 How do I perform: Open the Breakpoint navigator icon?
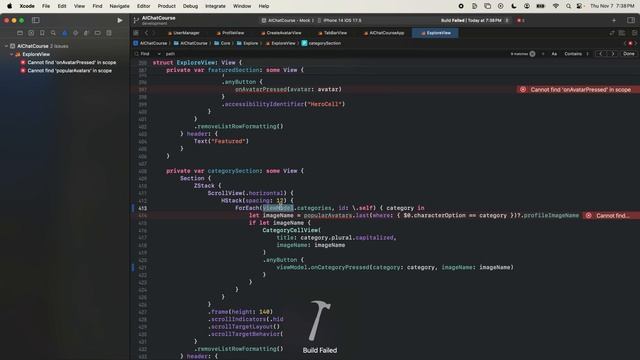click(98, 33)
